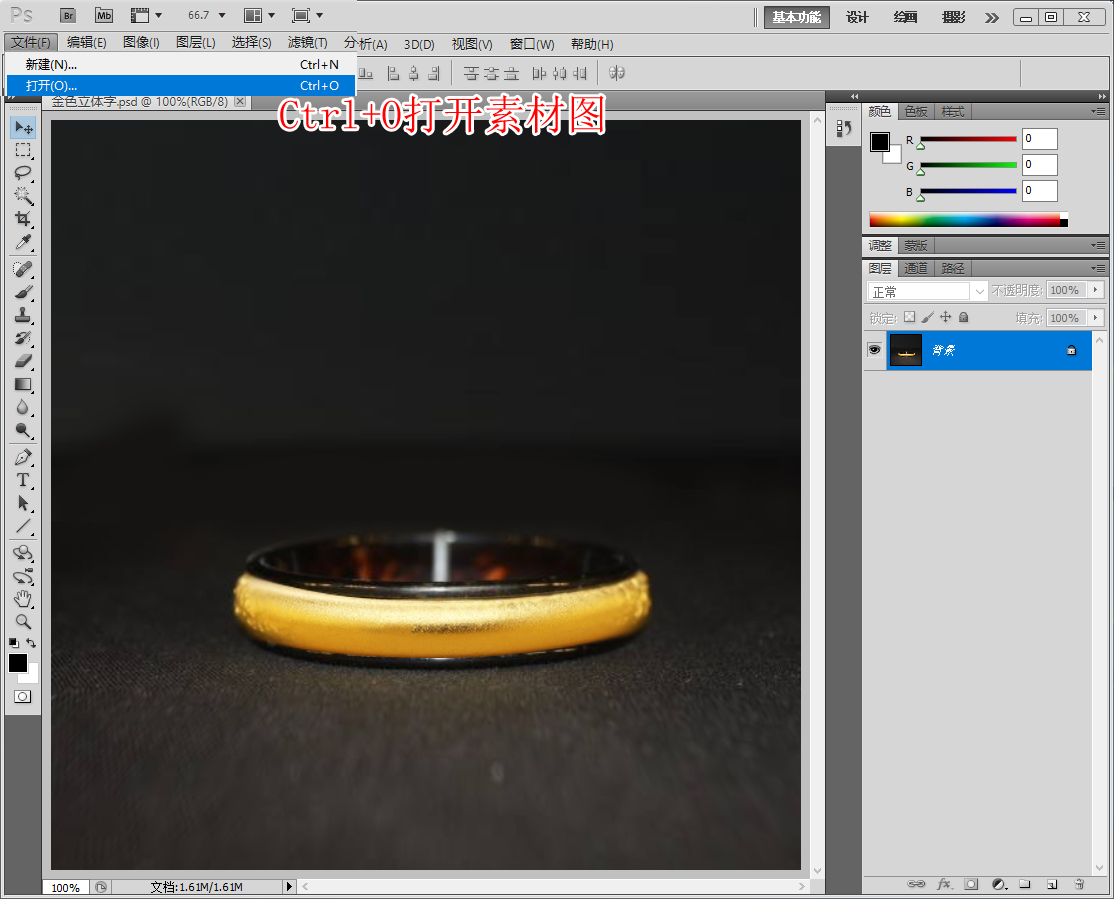The image size is (1114, 899).
Task: Select the Path Selection tool
Action: pyautogui.click(x=23, y=503)
